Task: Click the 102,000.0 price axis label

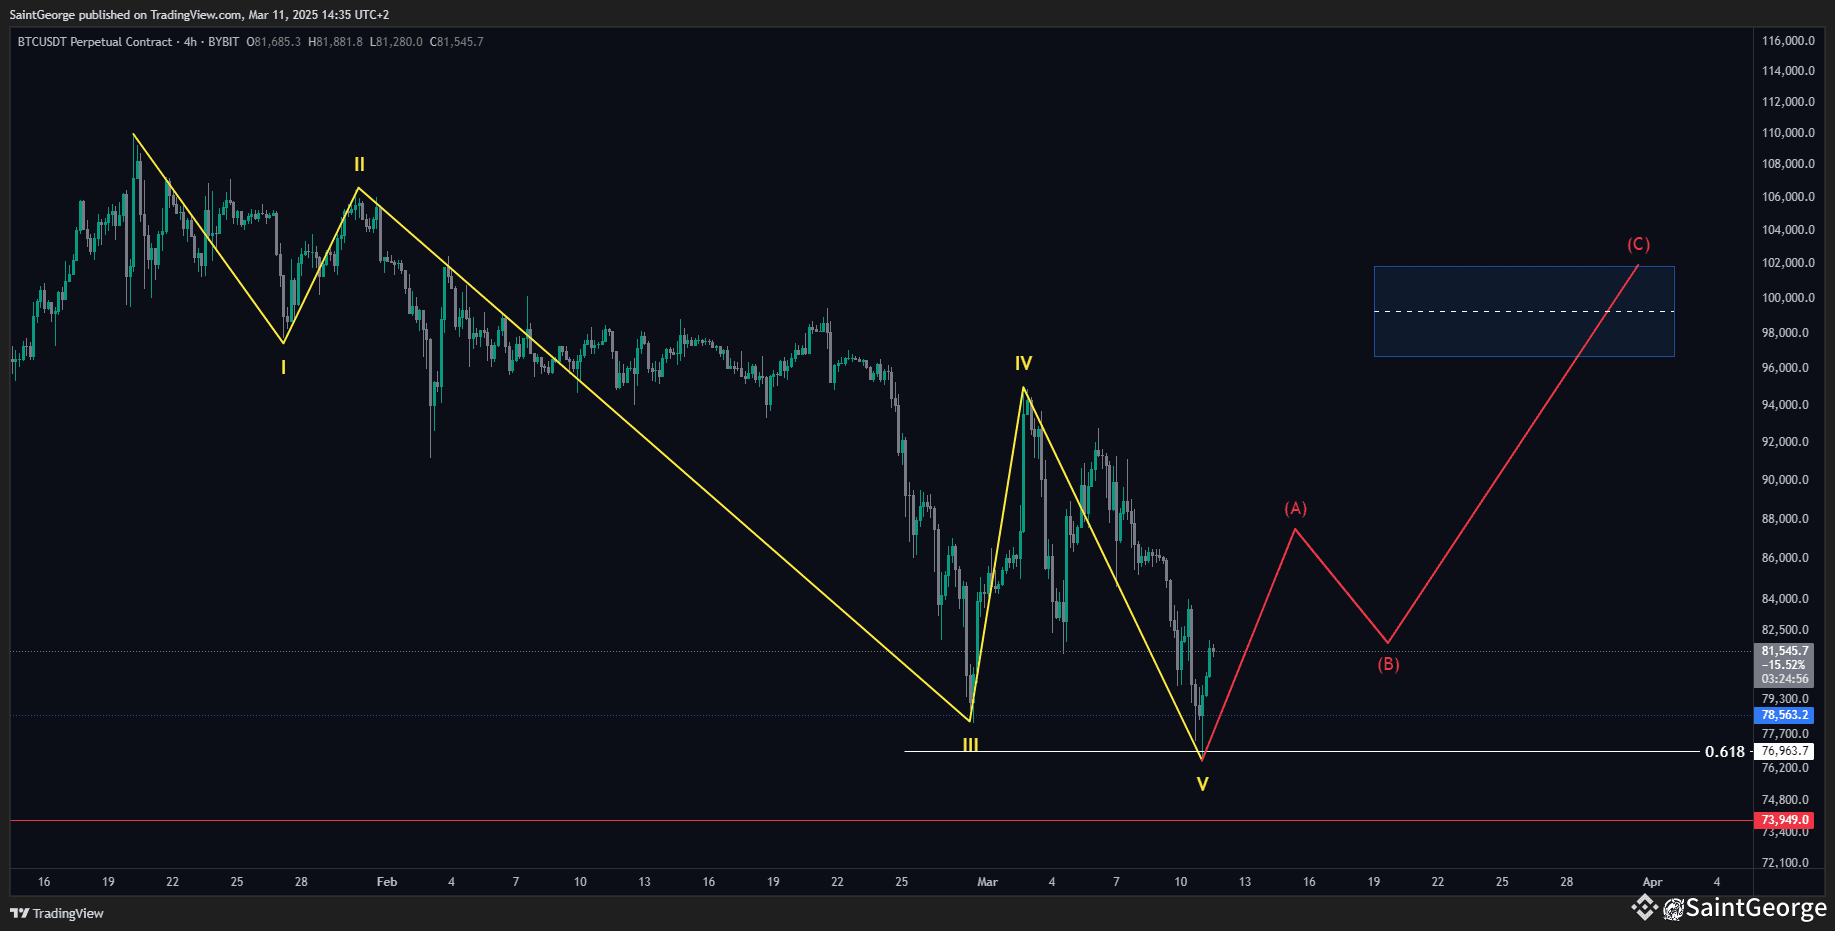Action: coord(1788,263)
